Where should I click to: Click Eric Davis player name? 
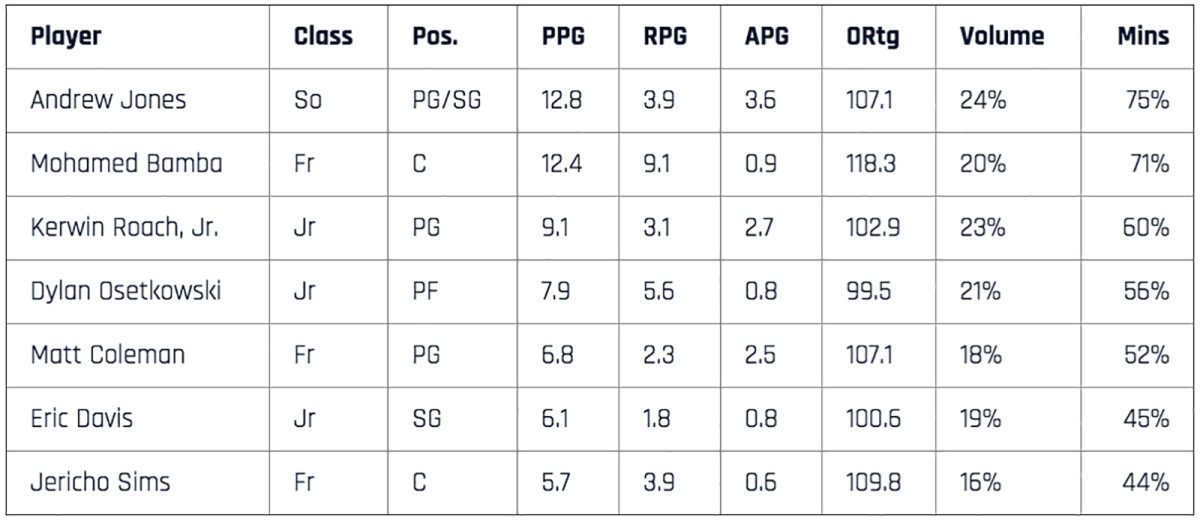[x=81, y=418]
